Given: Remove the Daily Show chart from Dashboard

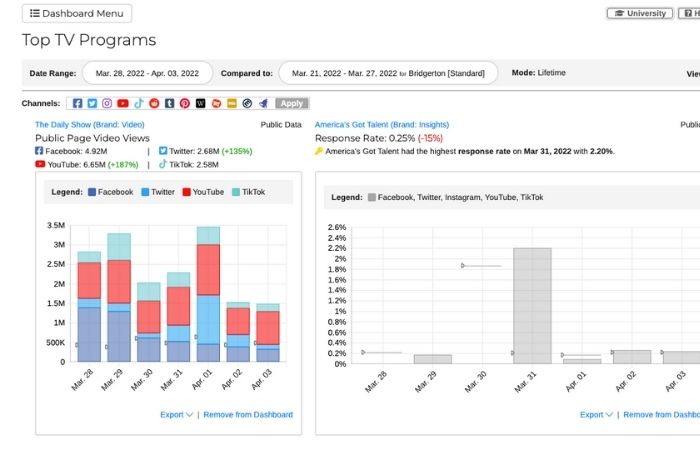Looking at the screenshot, I should click(248, 414).
